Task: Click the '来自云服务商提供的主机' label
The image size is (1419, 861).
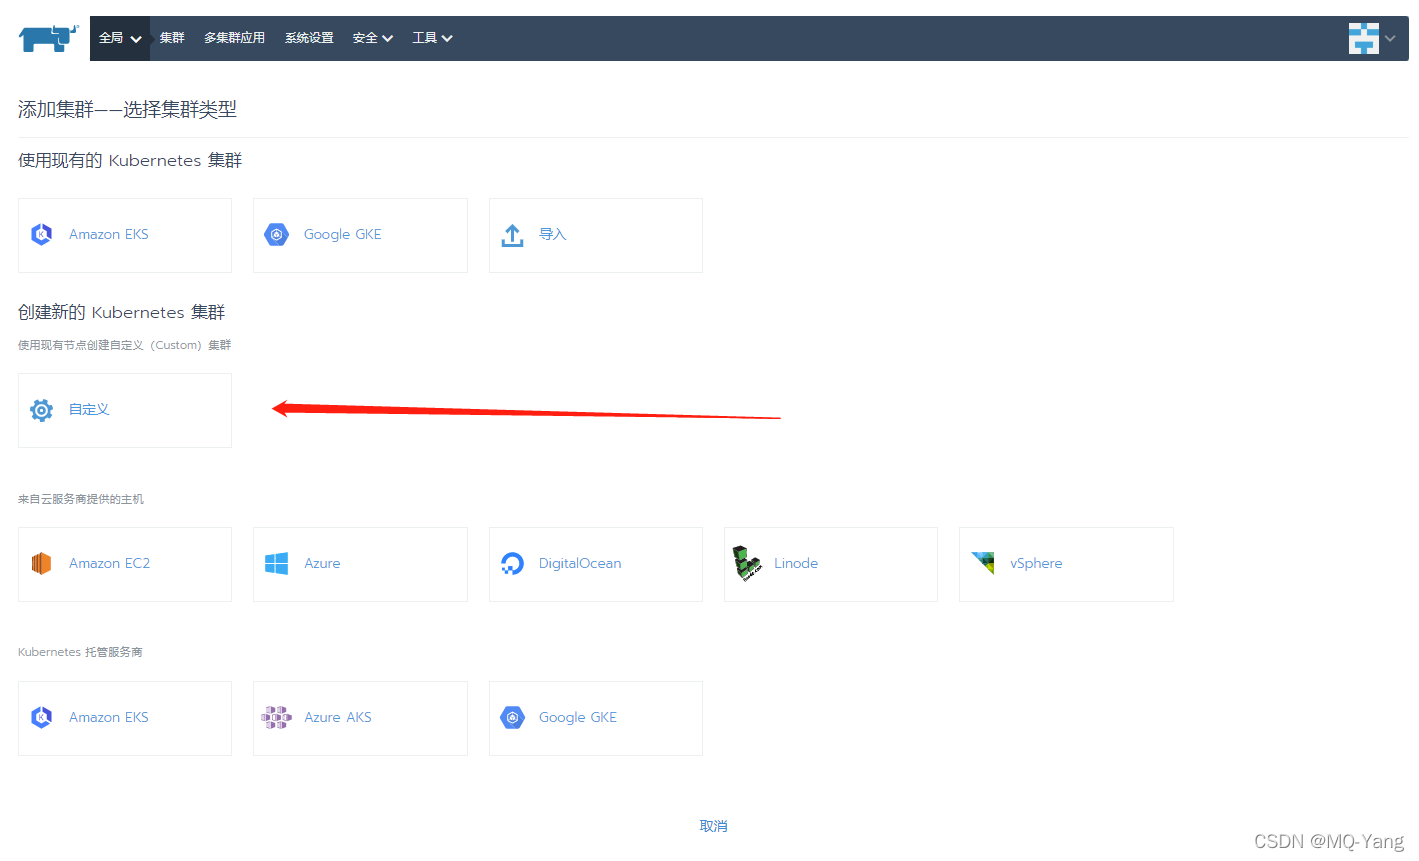Action: (81, 499)
